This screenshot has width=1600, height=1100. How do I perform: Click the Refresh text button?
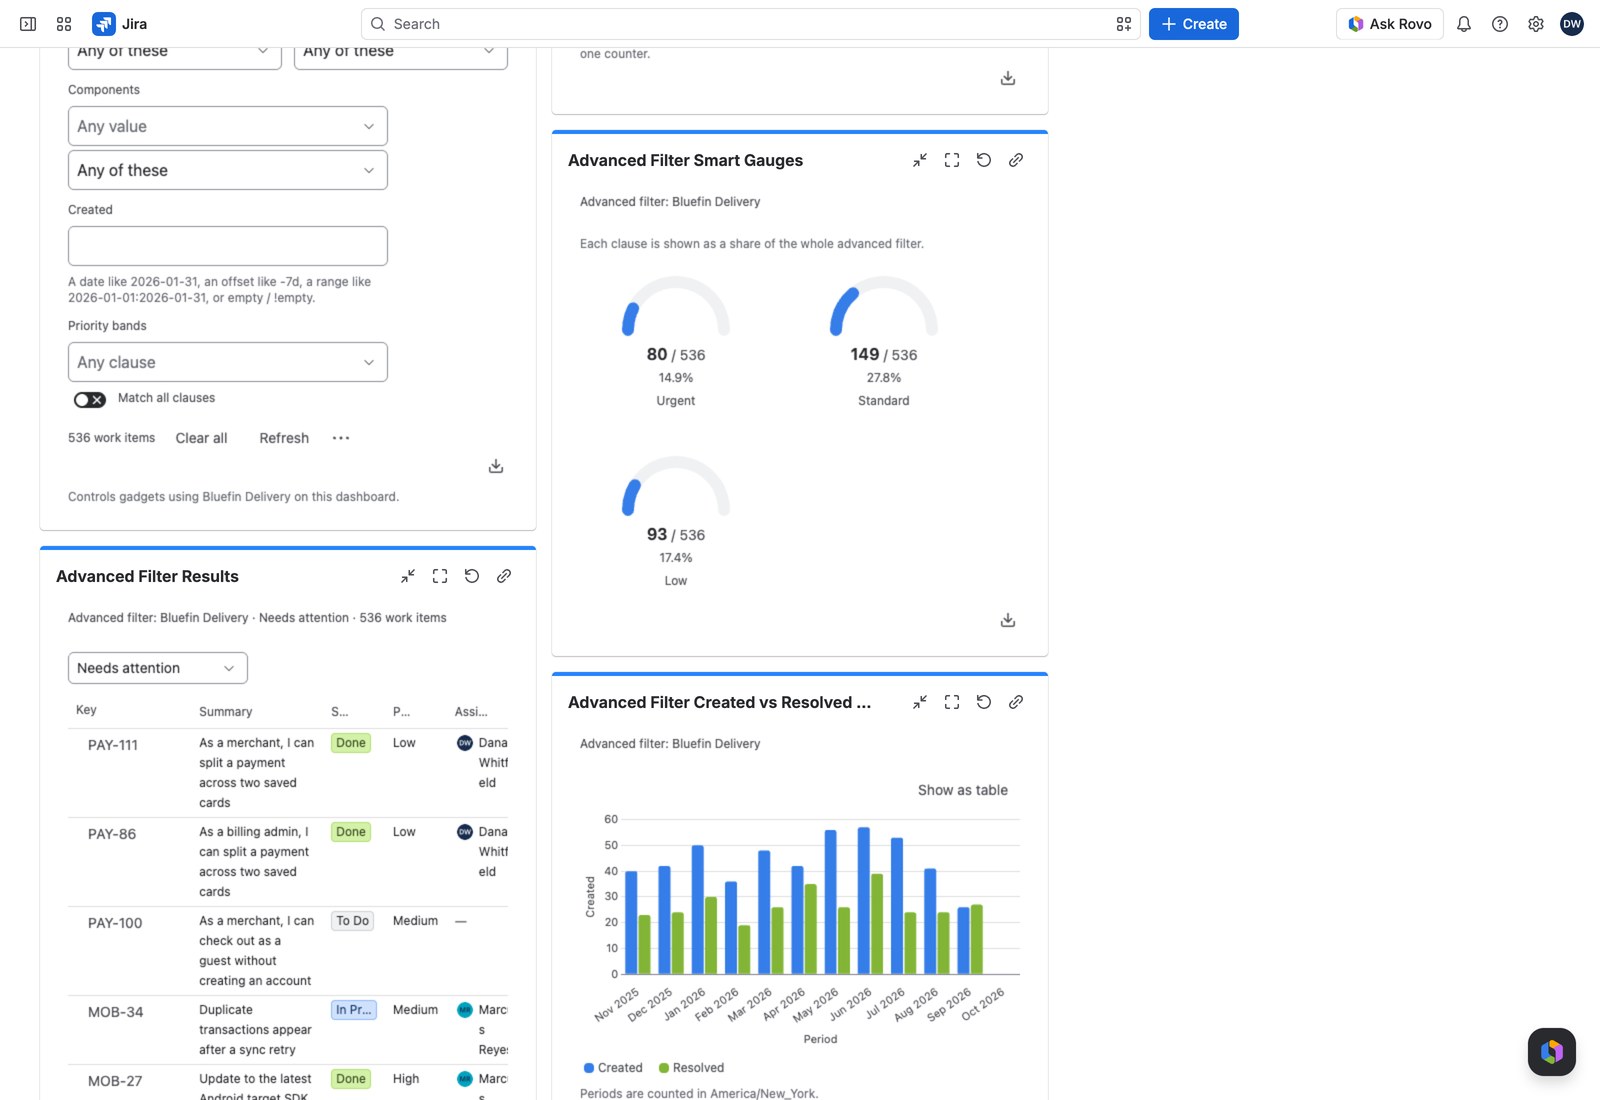284,438
